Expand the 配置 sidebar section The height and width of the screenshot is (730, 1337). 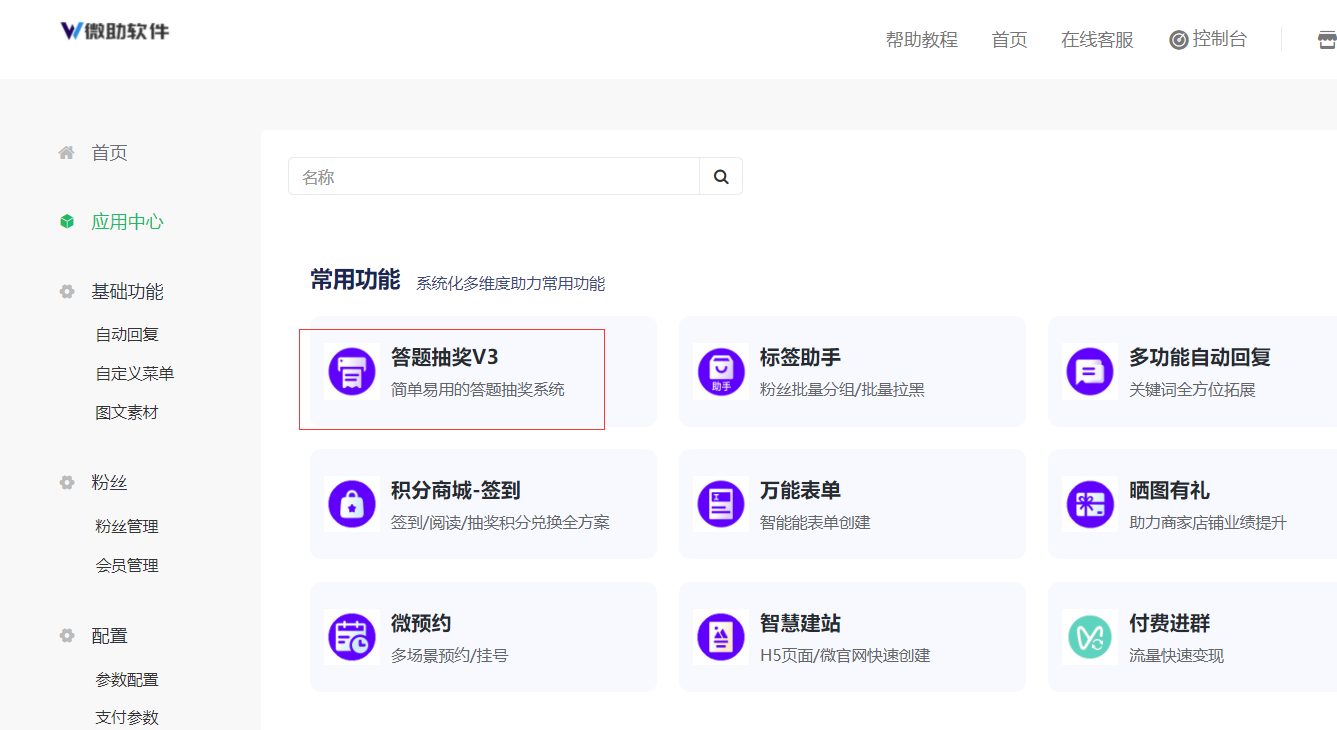pyautogui.click(x=110, y=636)
